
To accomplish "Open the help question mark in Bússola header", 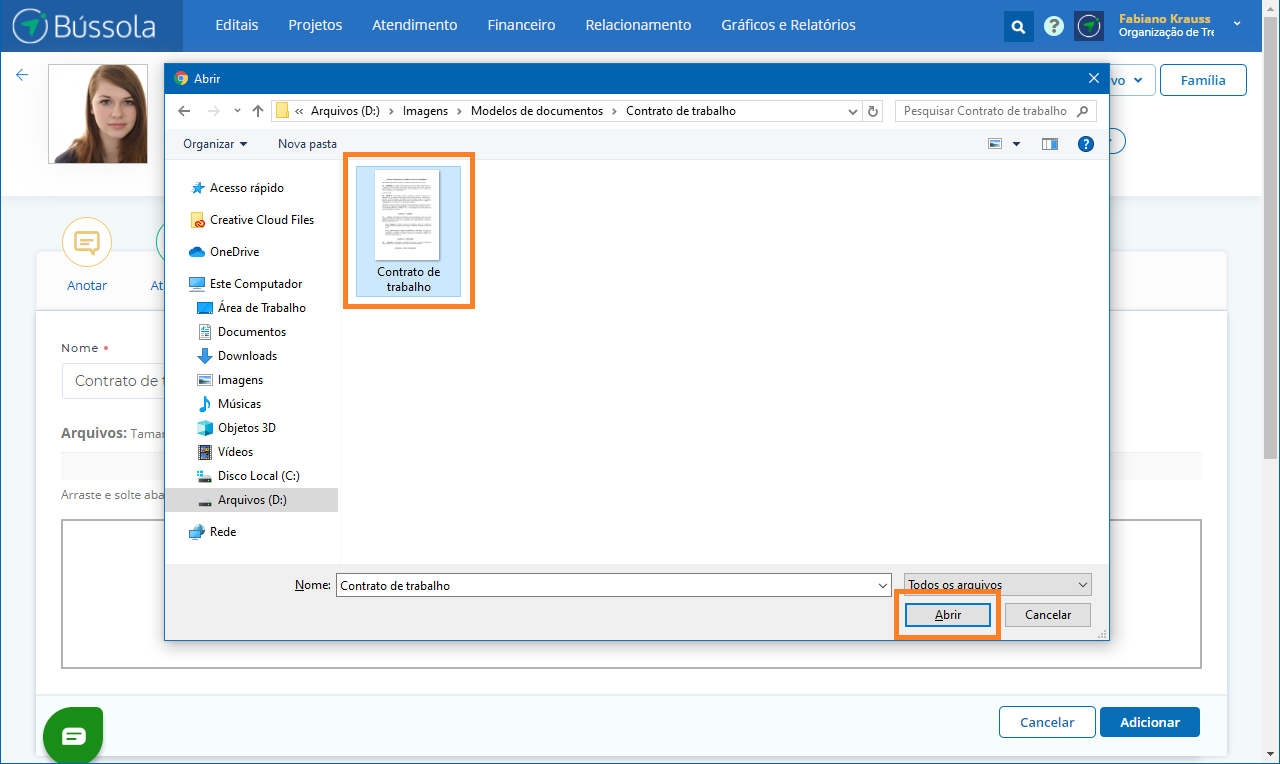I will click(1054, 26).
